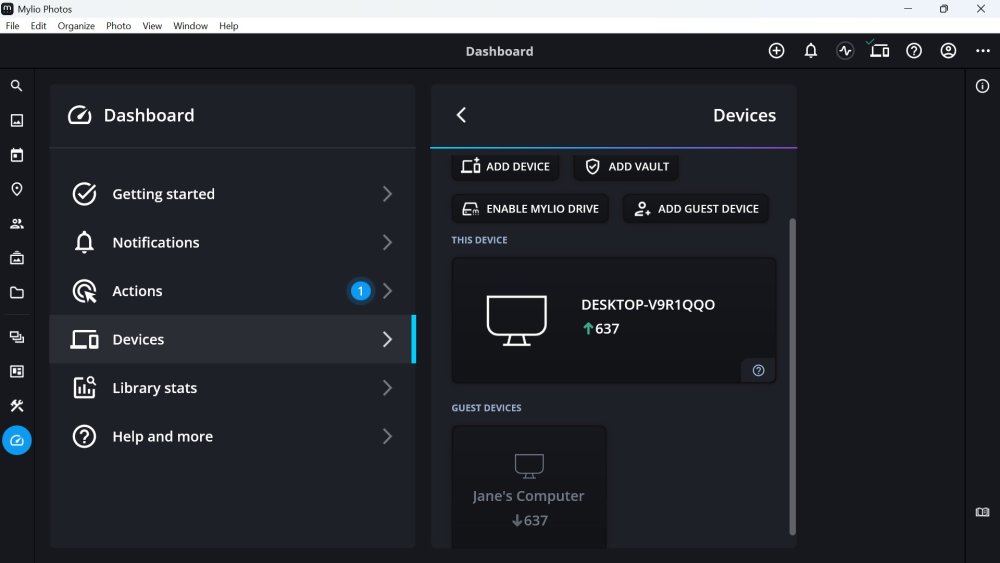Open People view in sidebar
This screenshot has height=563, width=1000.
[16, 224]
